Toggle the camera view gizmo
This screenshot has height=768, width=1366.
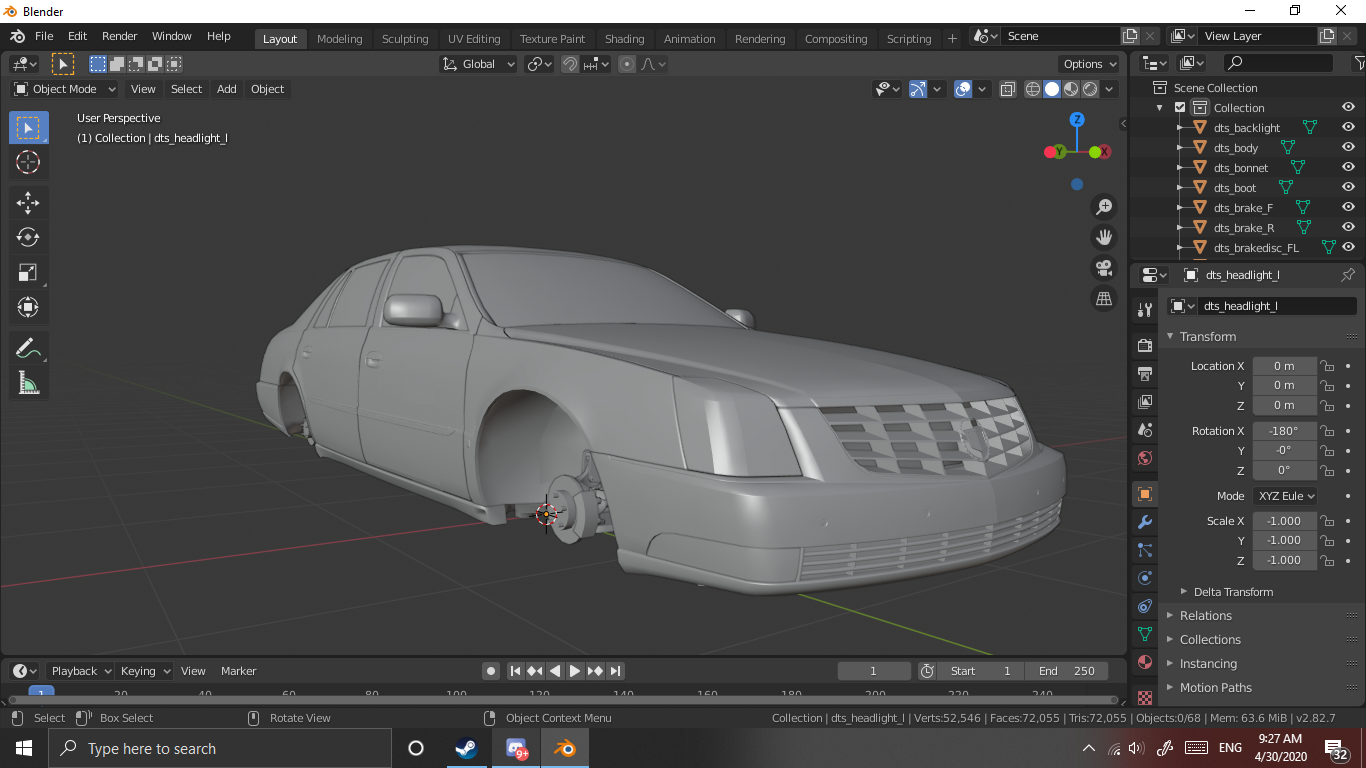click(x=1104, y=268)
